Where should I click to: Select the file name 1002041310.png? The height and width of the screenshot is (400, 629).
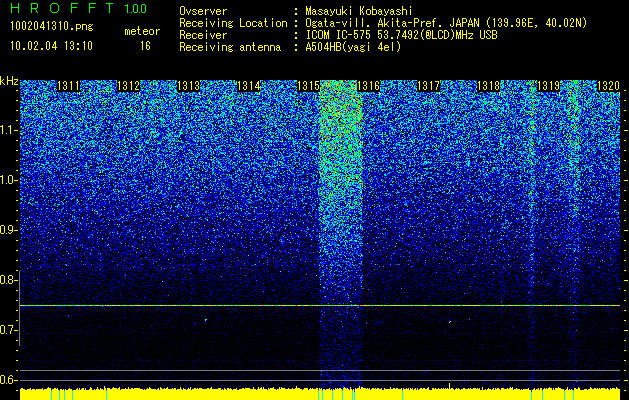[52, 27]
